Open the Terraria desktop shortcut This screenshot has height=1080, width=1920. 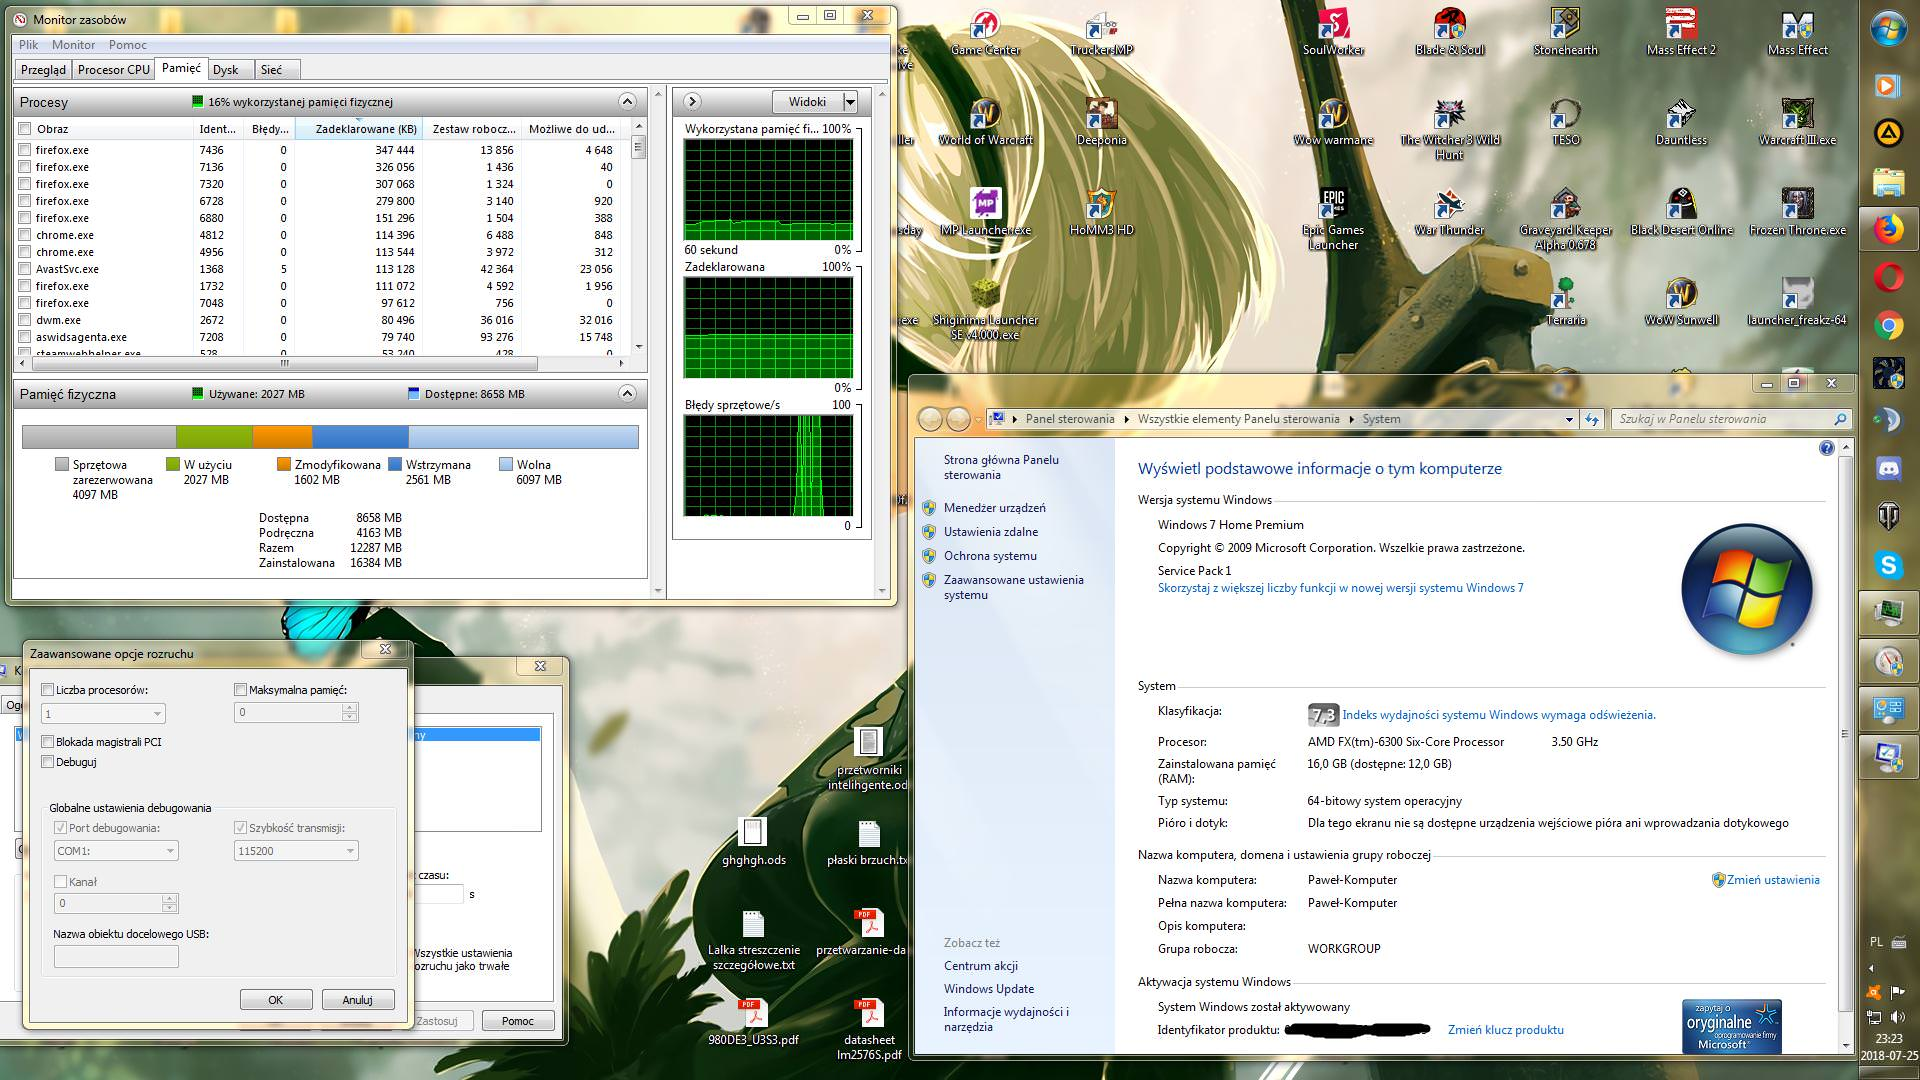coord(1565,302)
